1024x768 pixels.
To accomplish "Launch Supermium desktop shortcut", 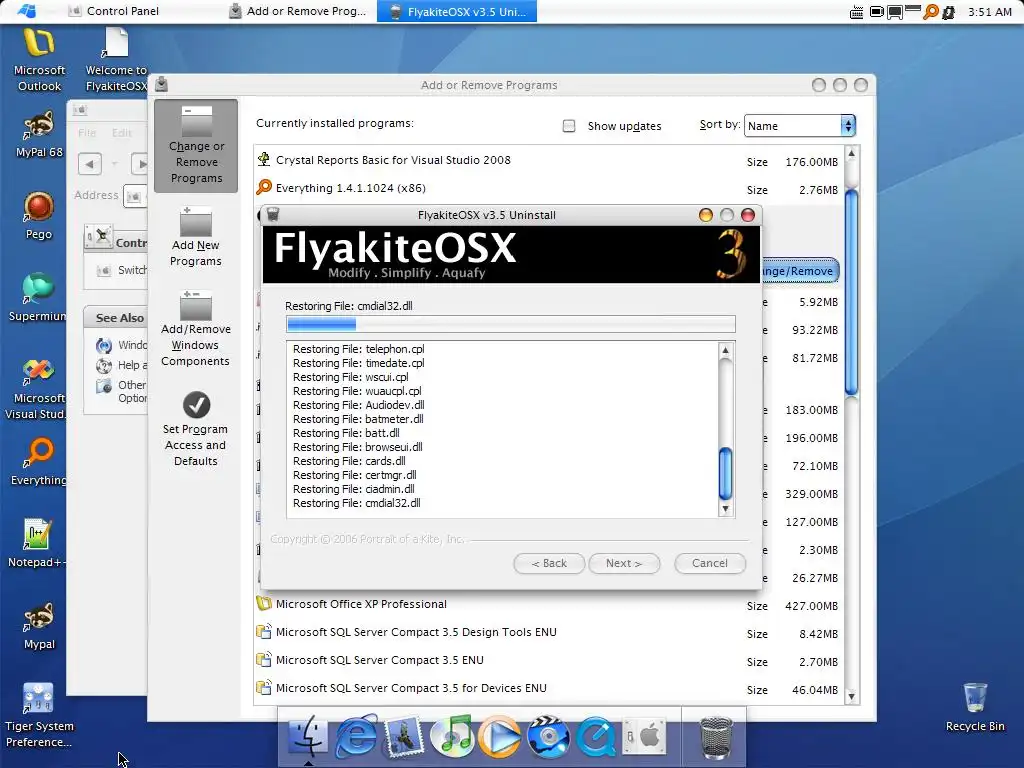I will point(38,298).
